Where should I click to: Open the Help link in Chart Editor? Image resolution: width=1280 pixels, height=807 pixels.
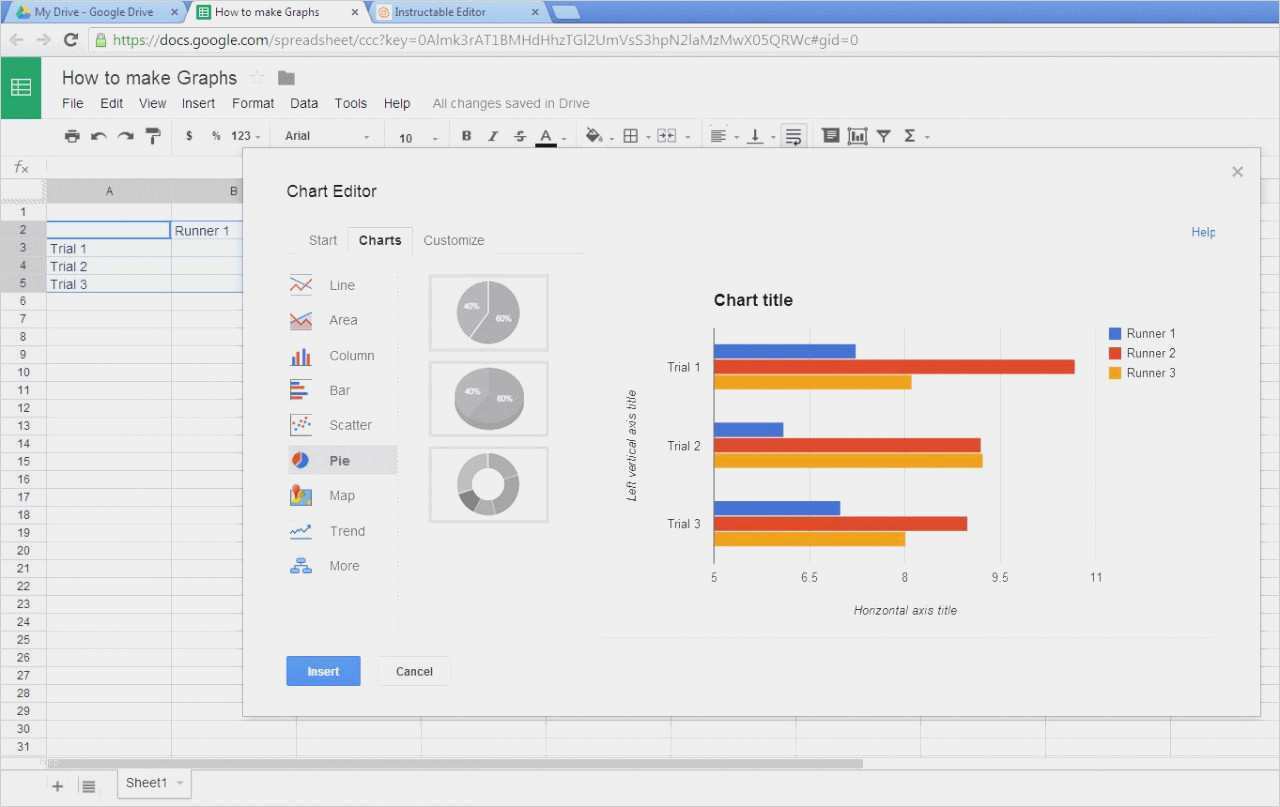pyautogui.click(x=1203, y=232)
